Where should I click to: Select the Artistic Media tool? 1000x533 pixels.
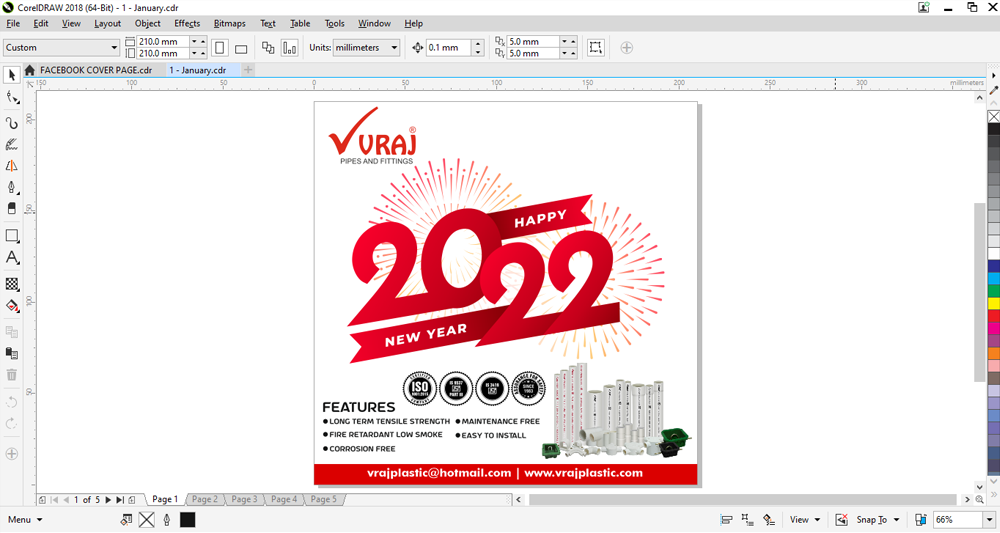pyautogui.click(x=11, y=145)
